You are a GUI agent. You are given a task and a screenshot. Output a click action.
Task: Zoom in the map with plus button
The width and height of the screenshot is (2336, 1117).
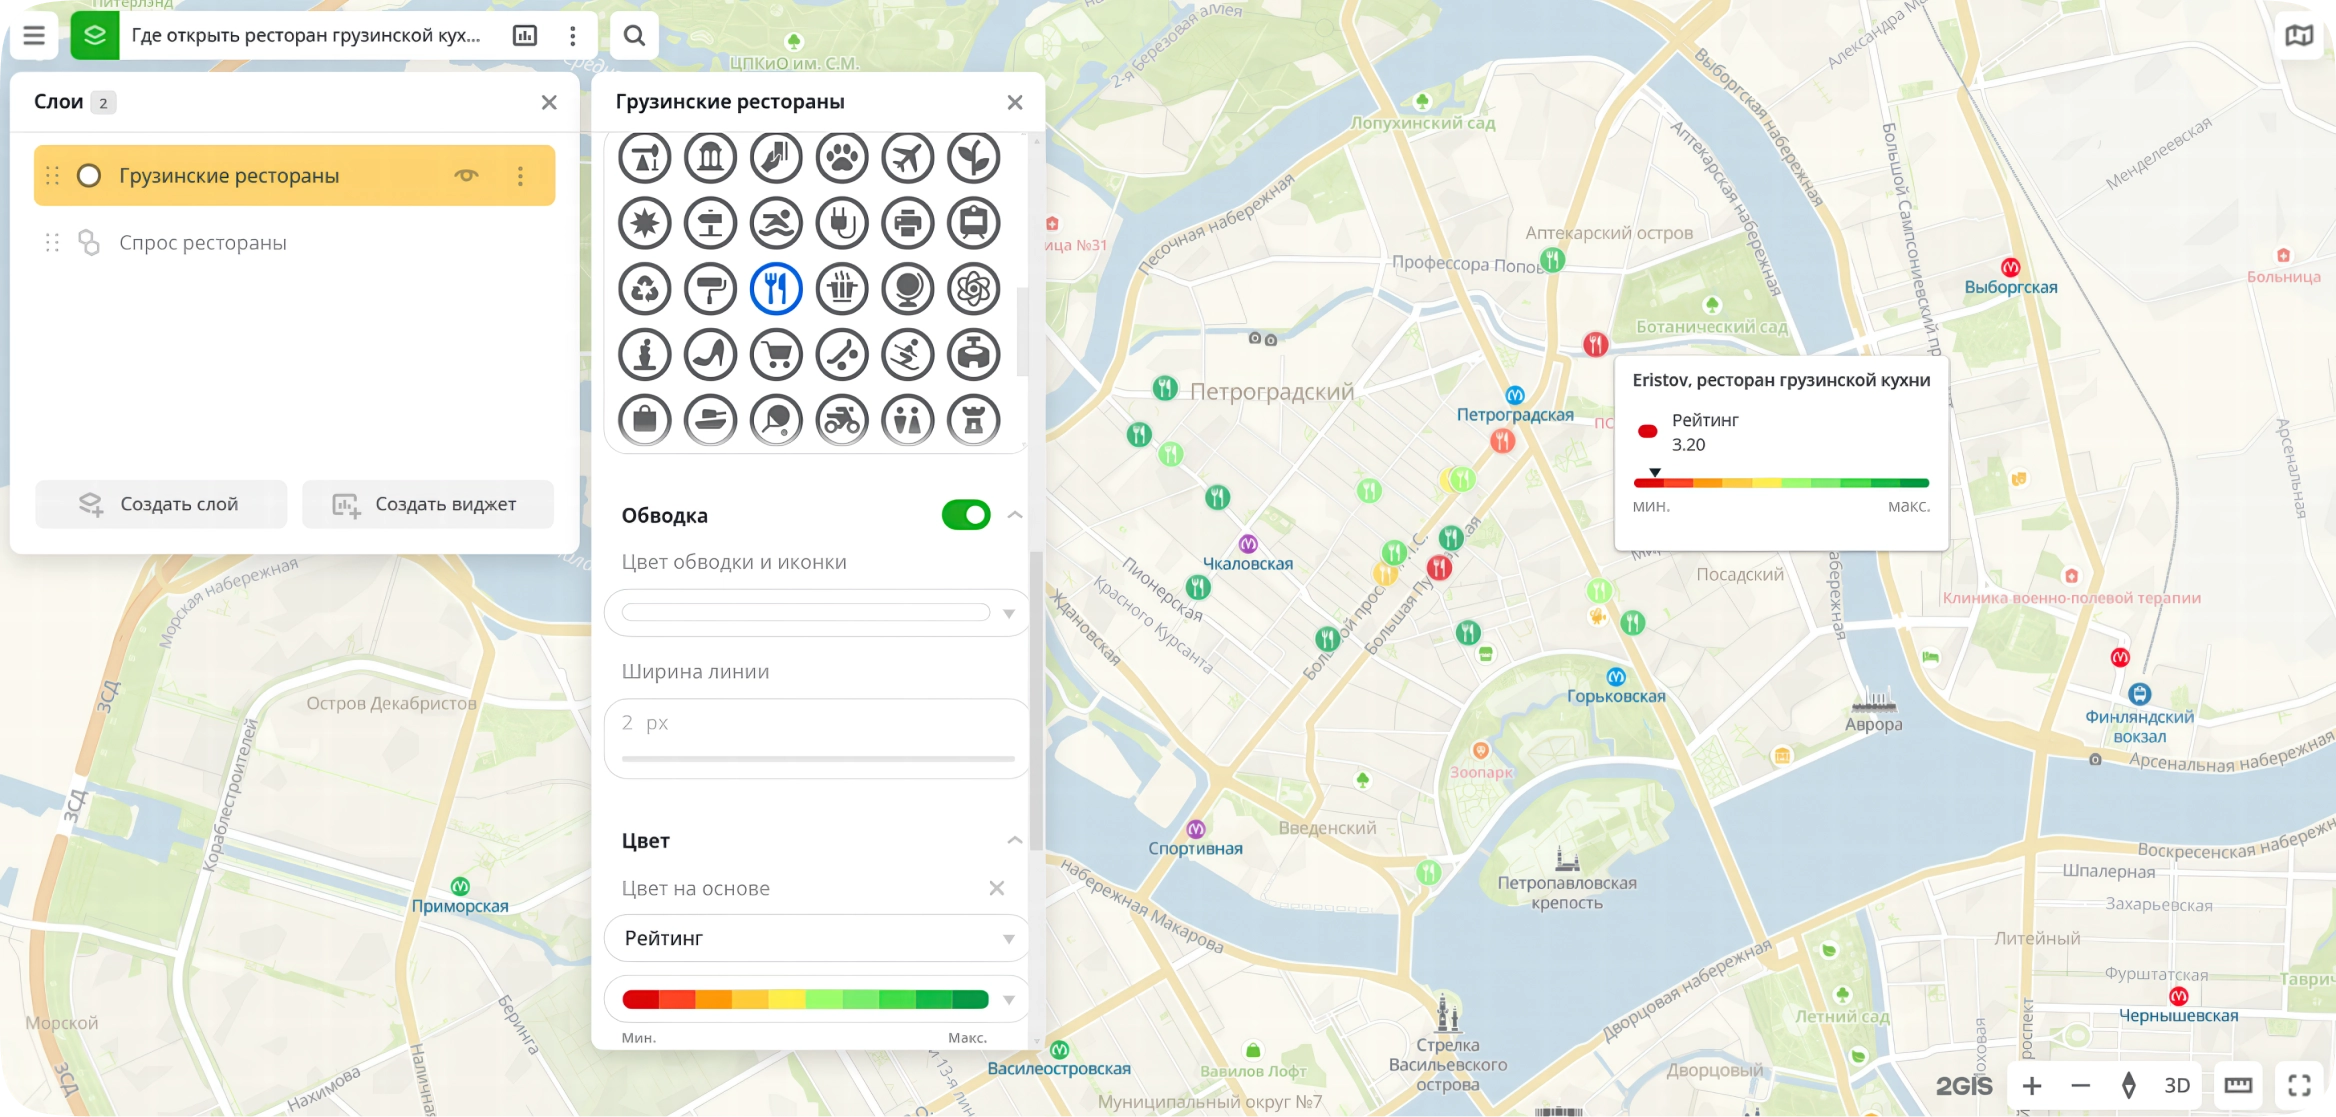[2032, 1086]
